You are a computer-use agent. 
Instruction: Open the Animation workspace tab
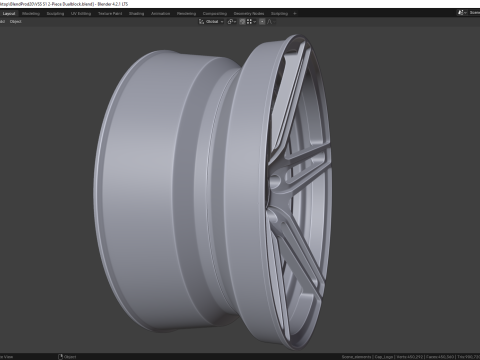click(161, 14)
